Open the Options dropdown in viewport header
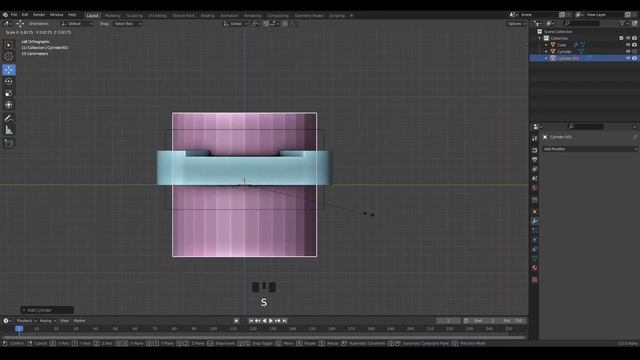The width and height of the screenshot is (640, 360). [x=516, y=24]
